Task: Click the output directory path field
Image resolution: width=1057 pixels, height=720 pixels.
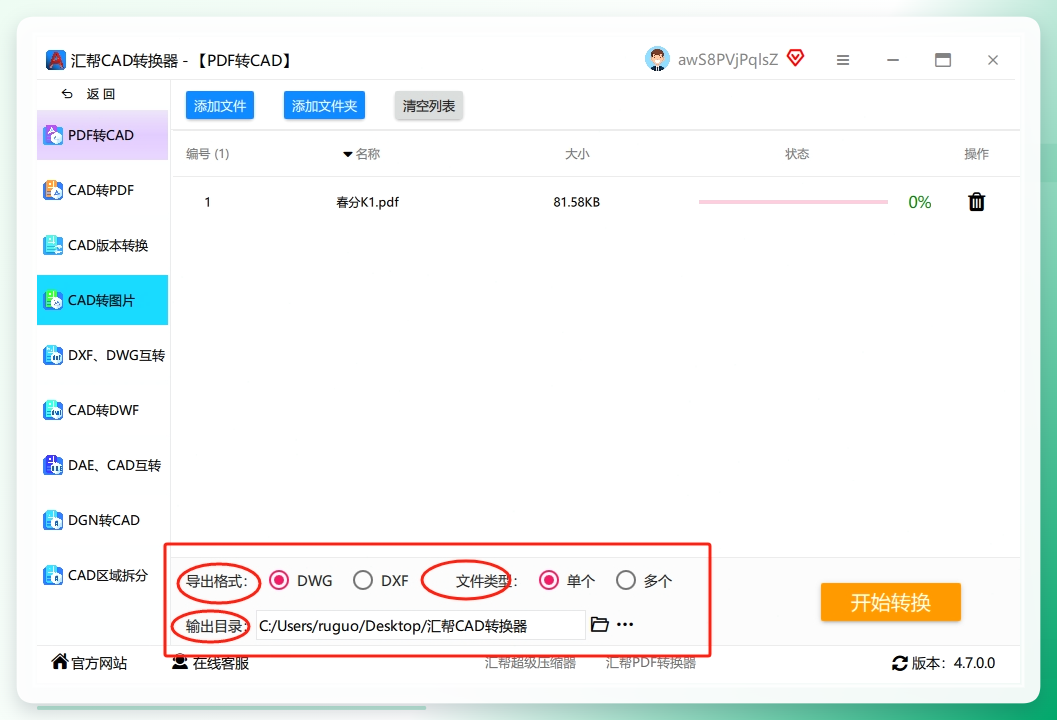Action: click(421, 626)
